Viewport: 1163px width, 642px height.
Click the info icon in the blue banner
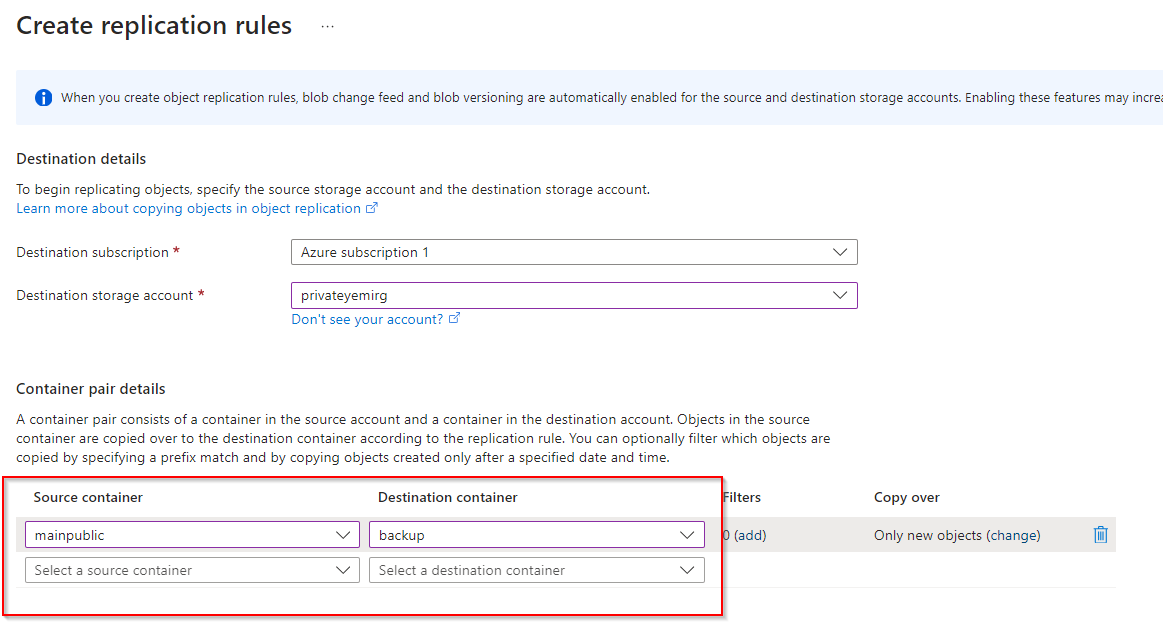coord(43,97)
